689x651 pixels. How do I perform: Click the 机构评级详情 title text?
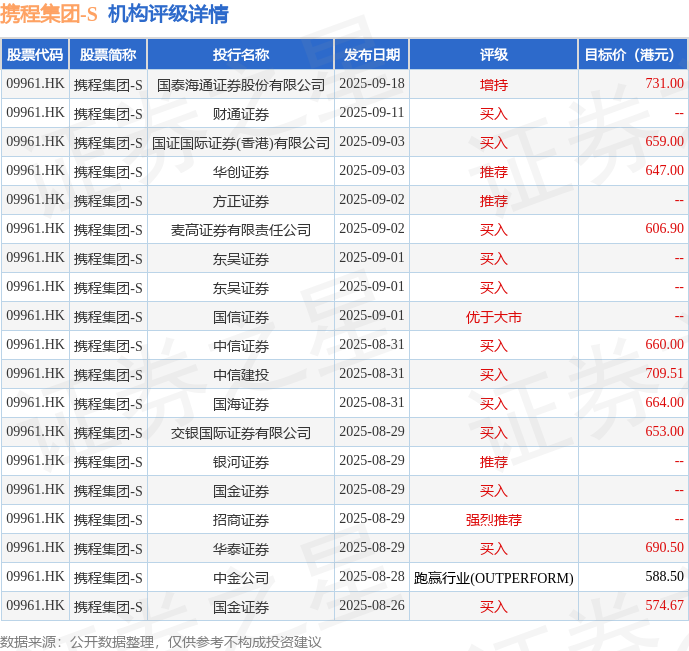(x=168, y=14)
